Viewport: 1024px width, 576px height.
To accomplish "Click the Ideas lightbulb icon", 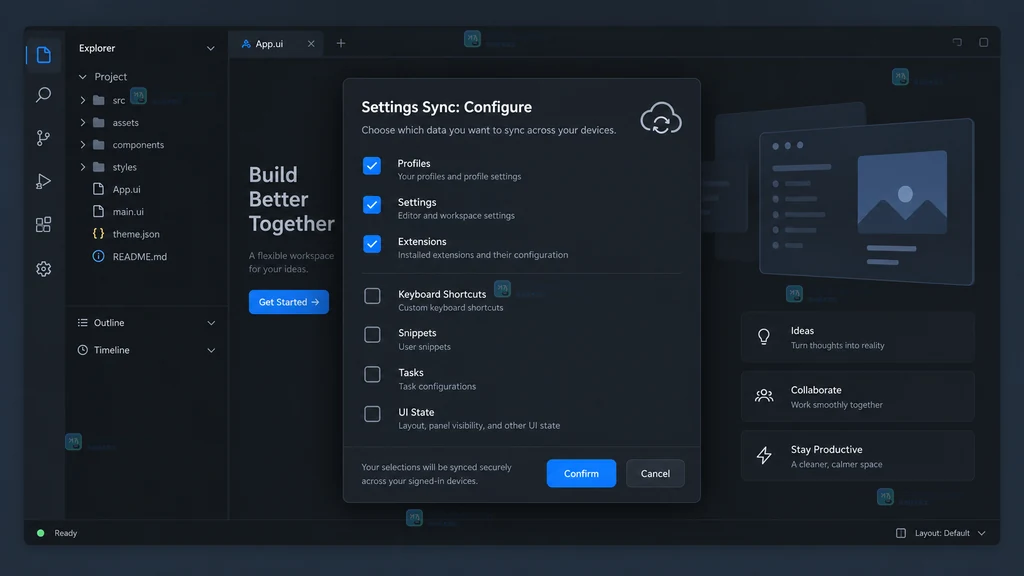I will [763, 337].
